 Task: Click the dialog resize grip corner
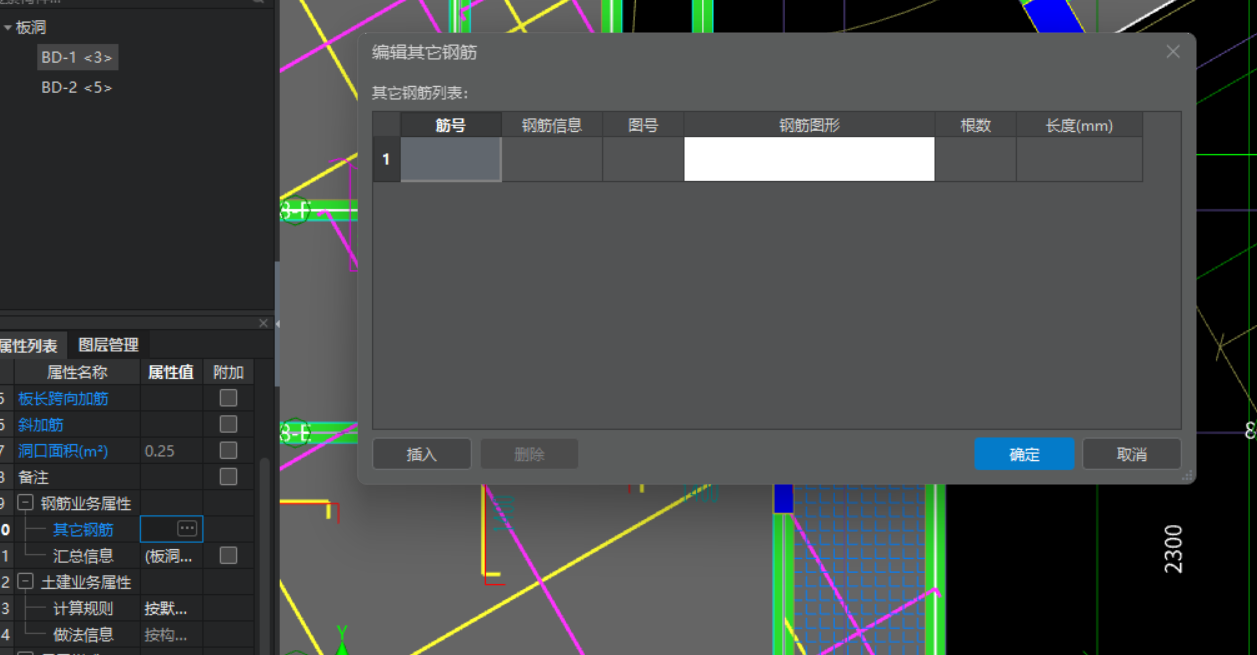1188,476
